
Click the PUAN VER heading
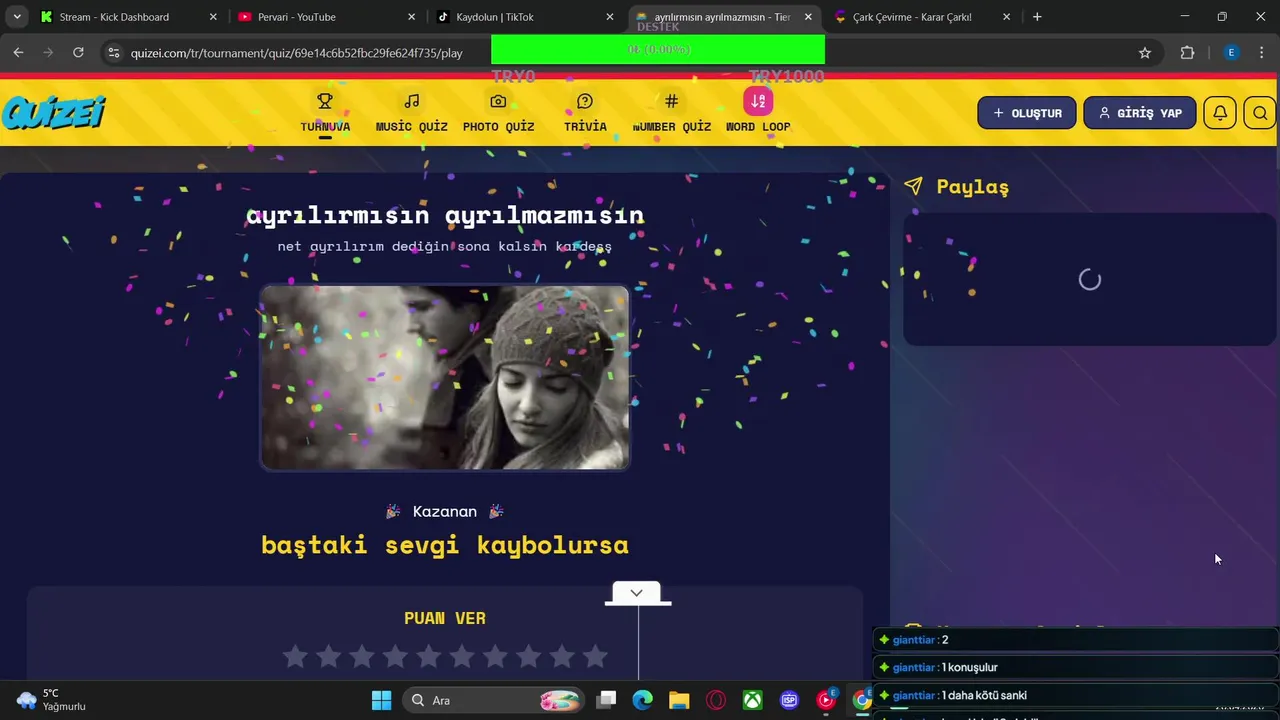coord(445,618)
